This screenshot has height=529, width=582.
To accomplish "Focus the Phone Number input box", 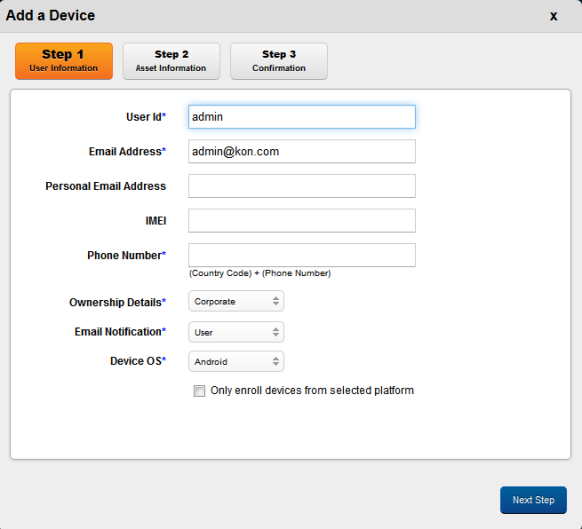I will coord(302,255).
